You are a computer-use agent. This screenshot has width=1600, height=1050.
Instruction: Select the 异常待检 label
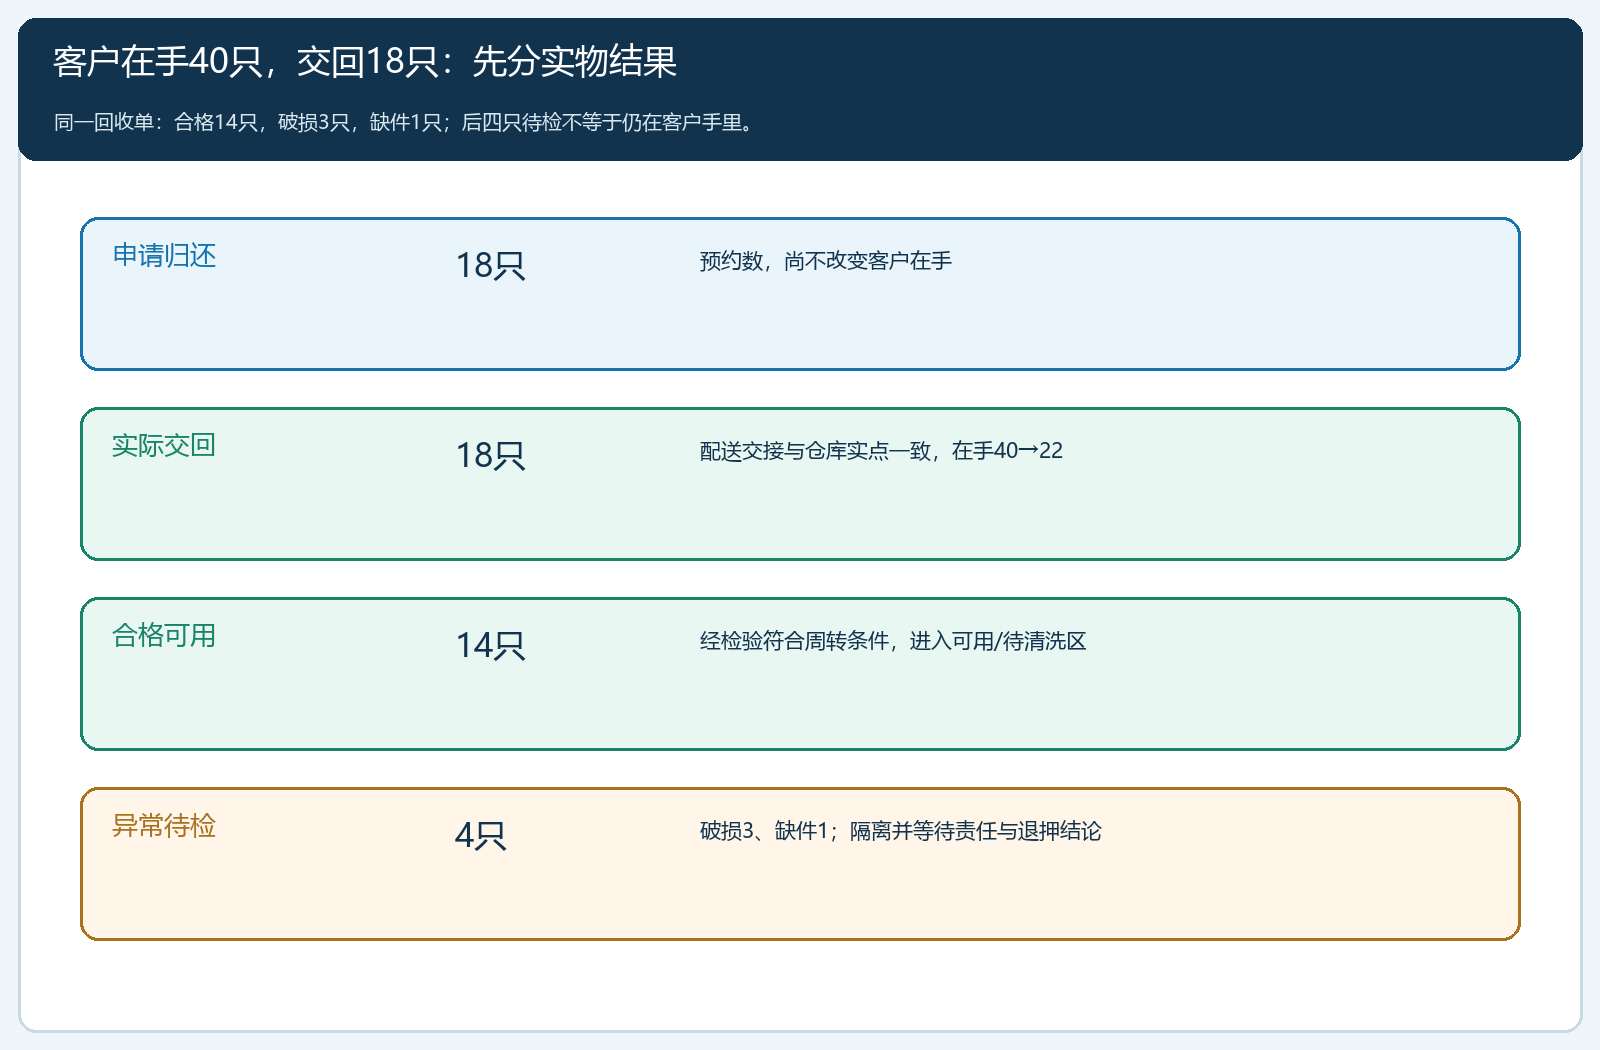164,826
